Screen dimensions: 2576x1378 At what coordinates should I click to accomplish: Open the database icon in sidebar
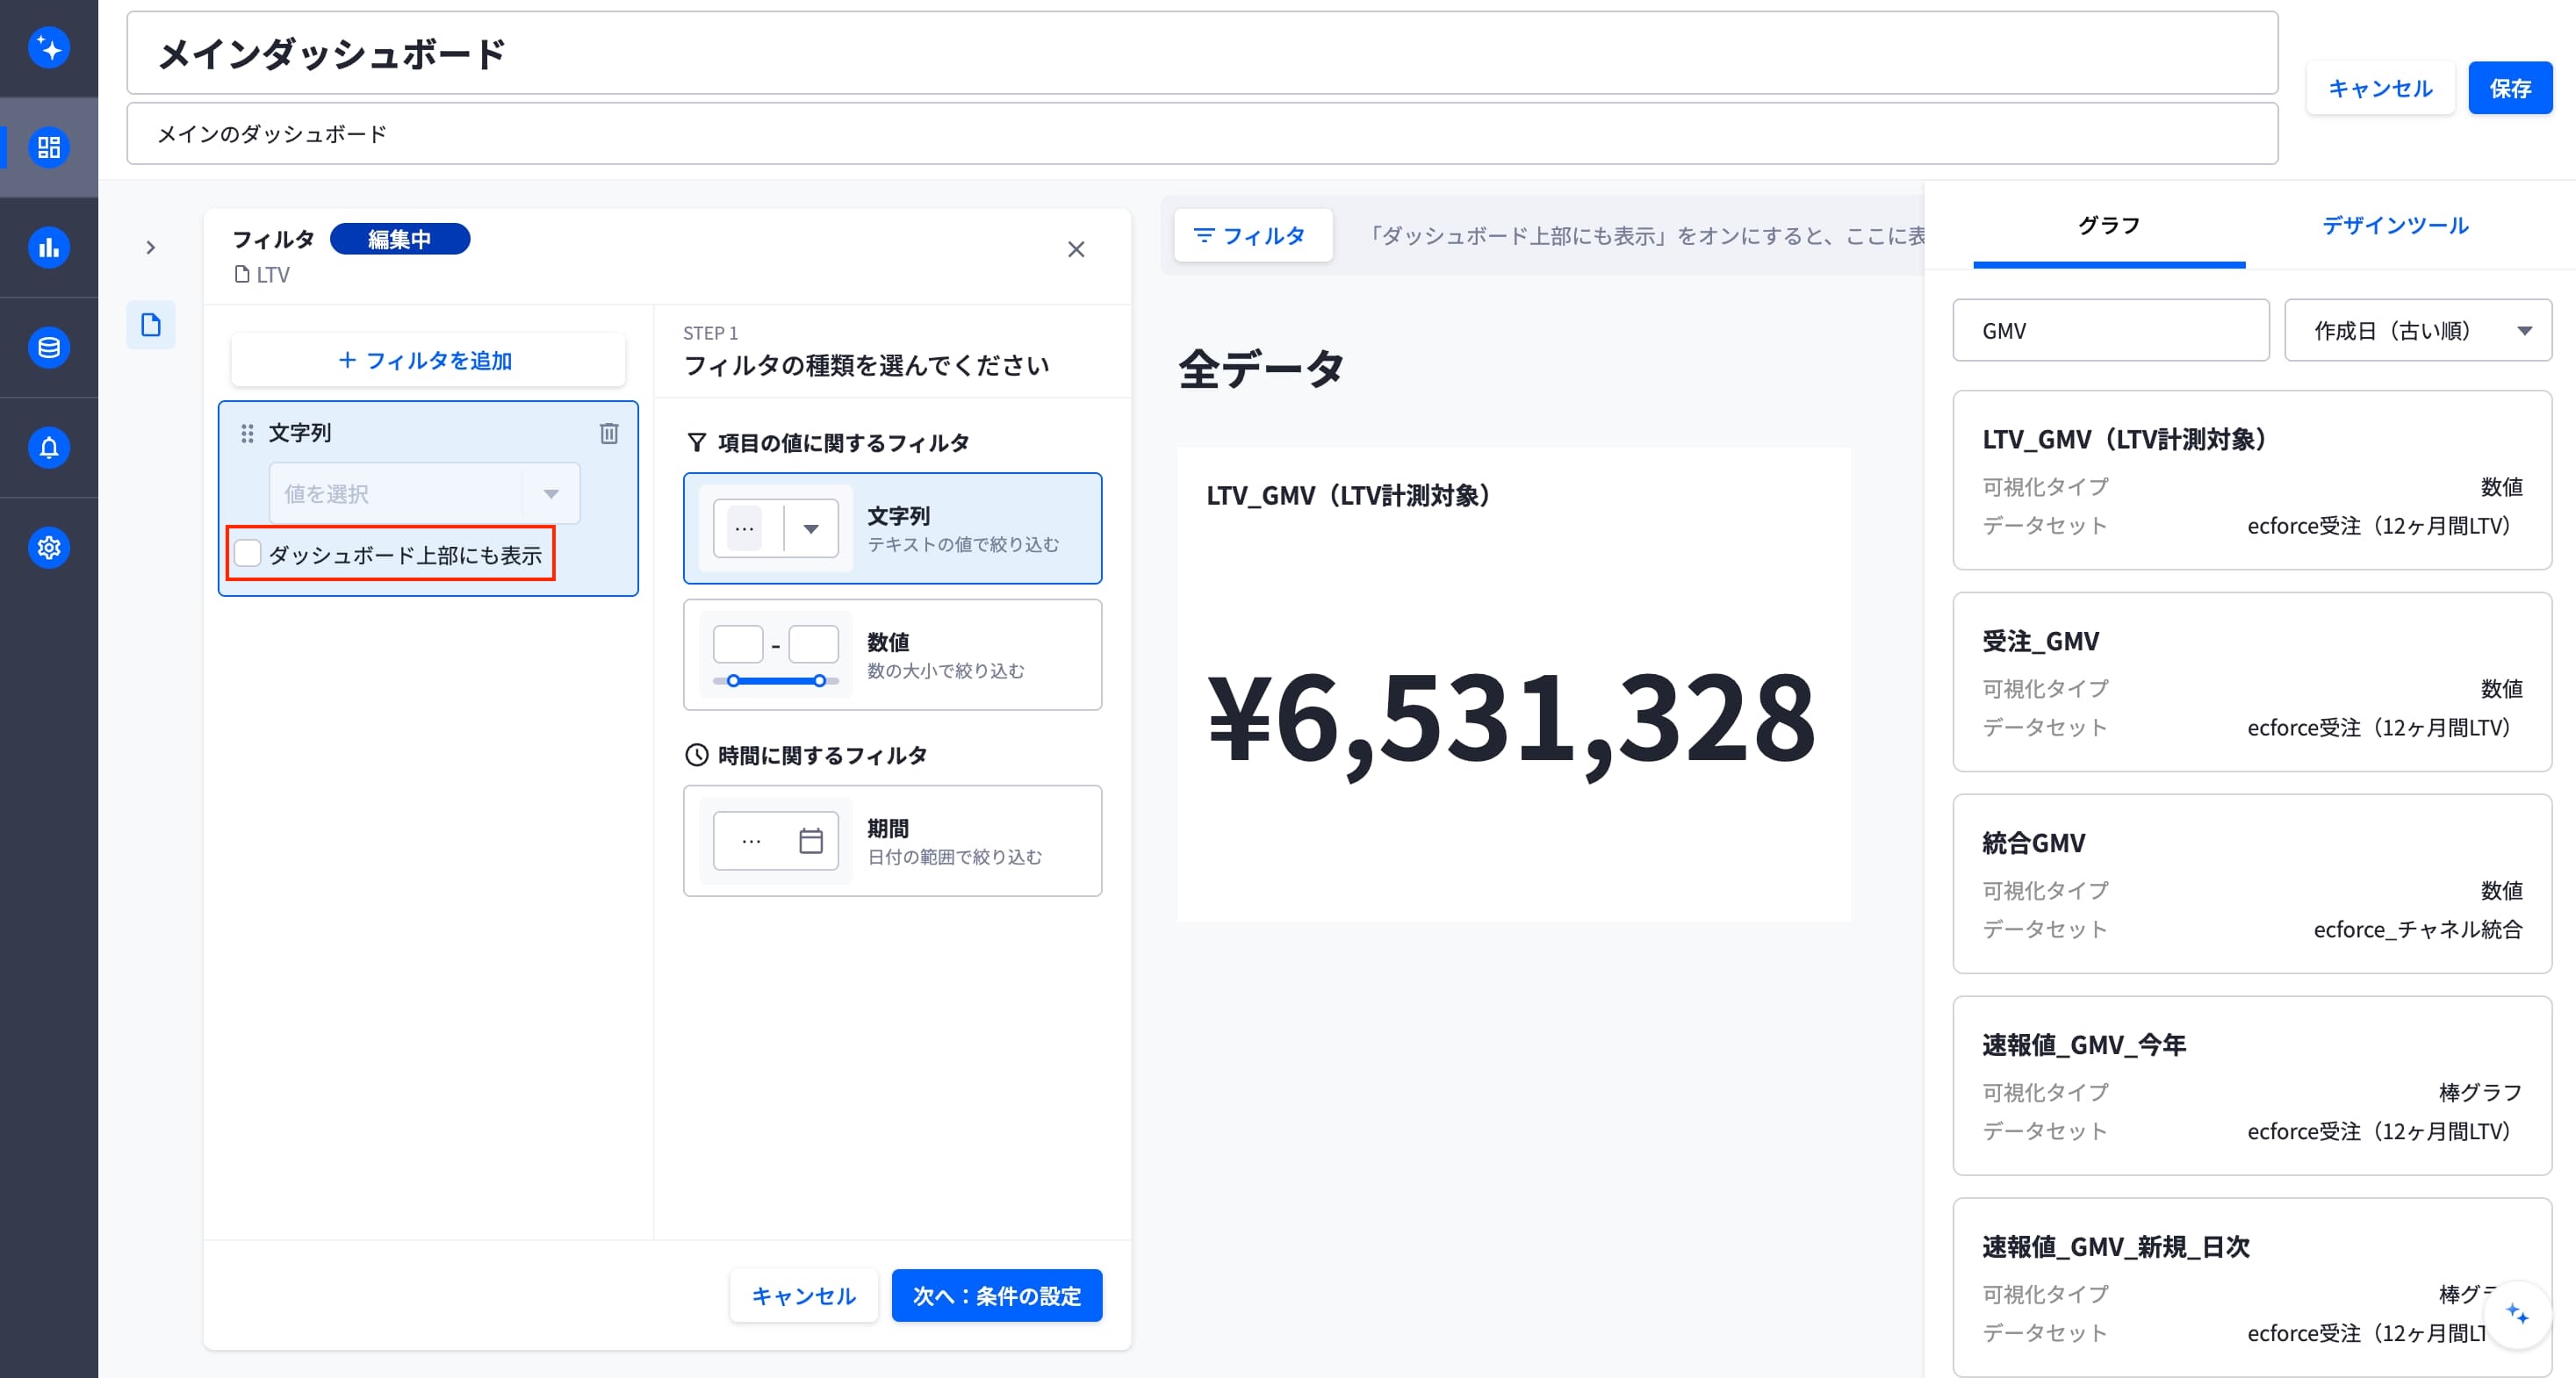[48, 347]
